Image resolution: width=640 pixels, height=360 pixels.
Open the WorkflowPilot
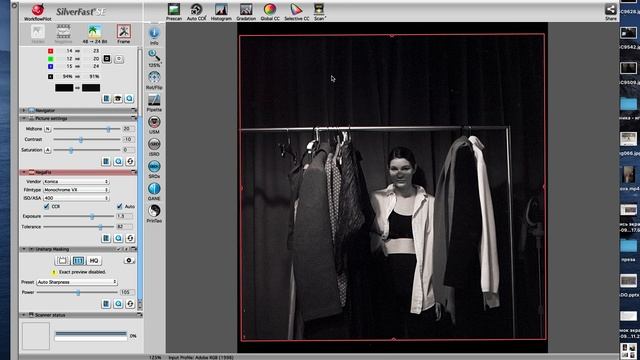click(x=38, y=12)
